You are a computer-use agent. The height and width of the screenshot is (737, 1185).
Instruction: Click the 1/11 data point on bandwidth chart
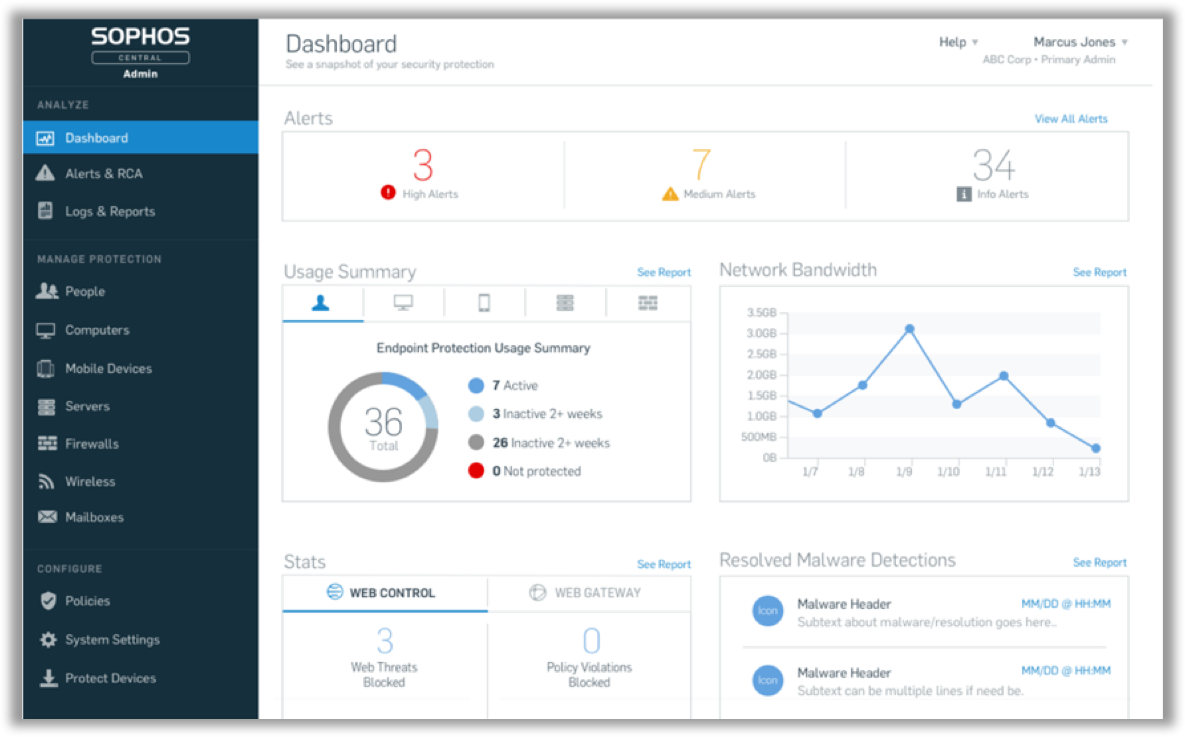pyautogui.click(x=1004, y=376)
